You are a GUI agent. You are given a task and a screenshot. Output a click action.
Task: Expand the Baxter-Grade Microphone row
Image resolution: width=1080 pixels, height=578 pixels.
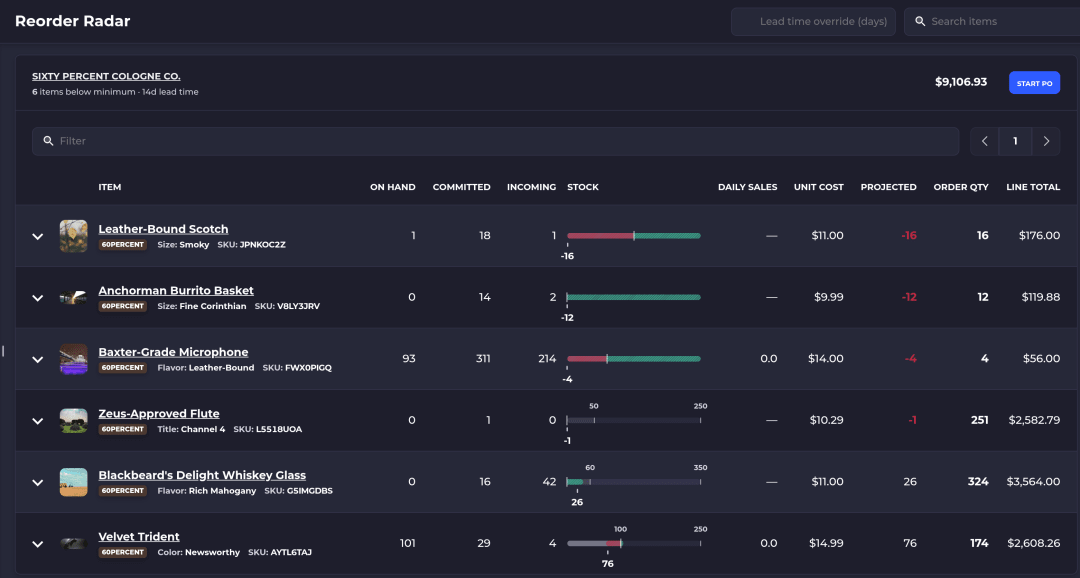(x=38, y=359)
